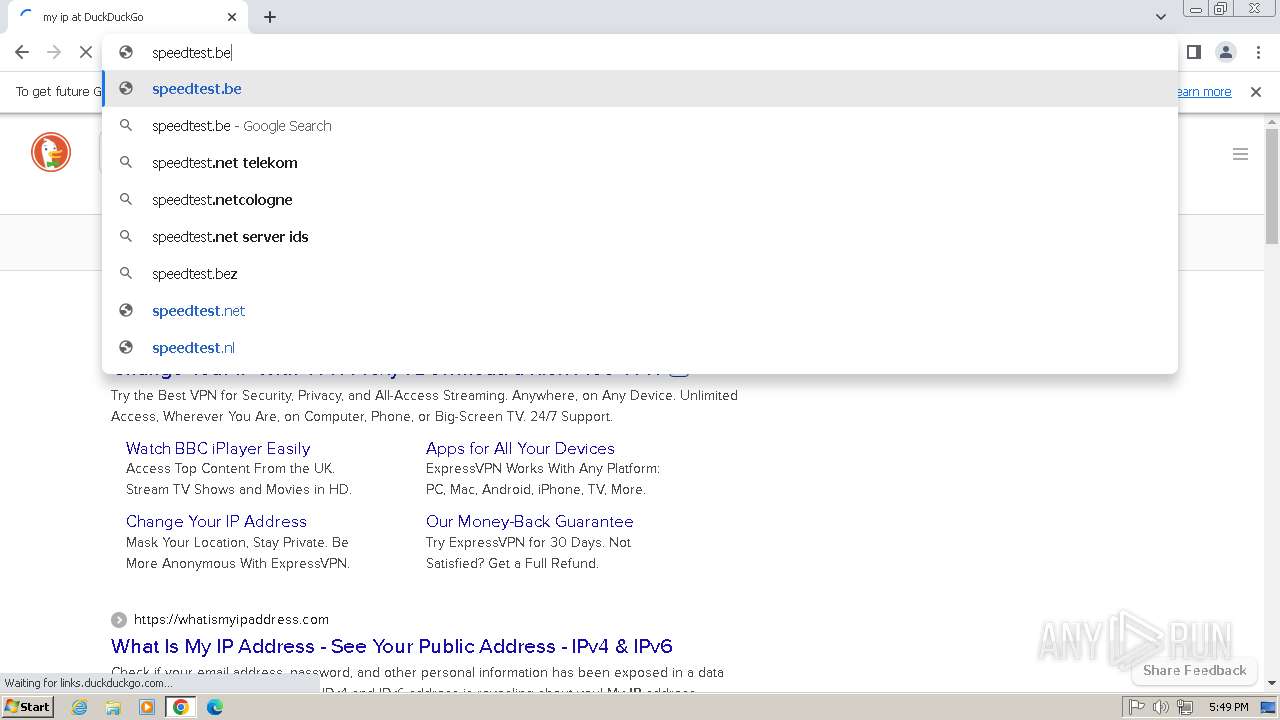Go back with the browser back arrow
Viewport: 1280px width, 720px height.
click(22, 52)
